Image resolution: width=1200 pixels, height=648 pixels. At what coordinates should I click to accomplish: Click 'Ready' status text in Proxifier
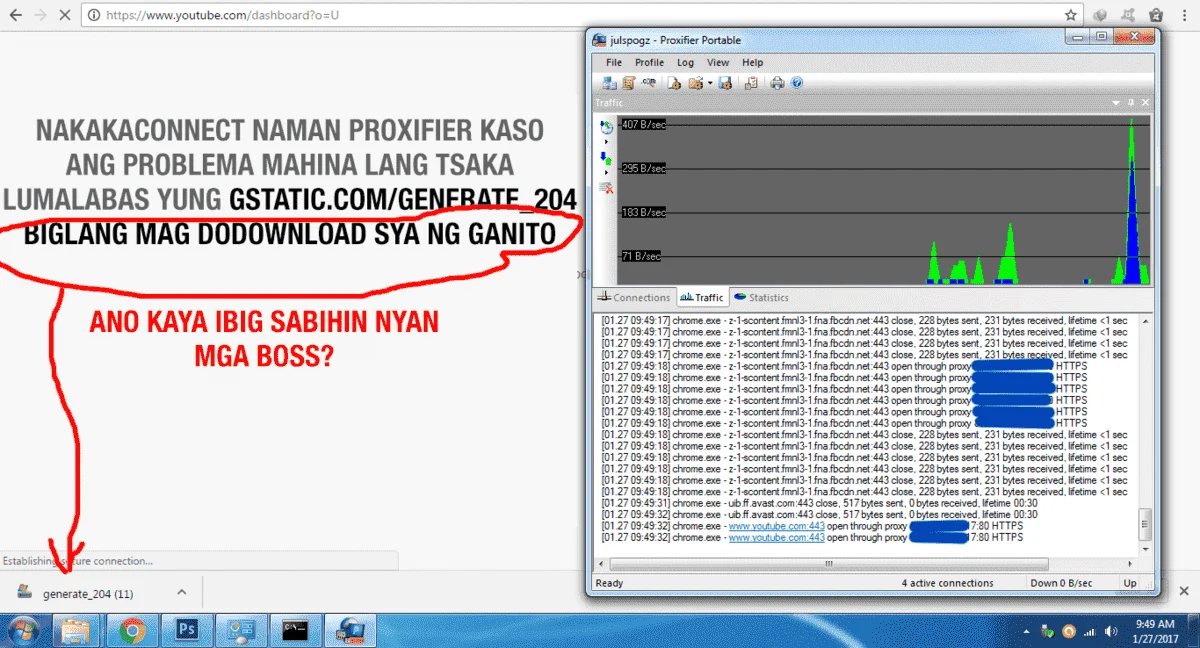(x=609, y=583)
